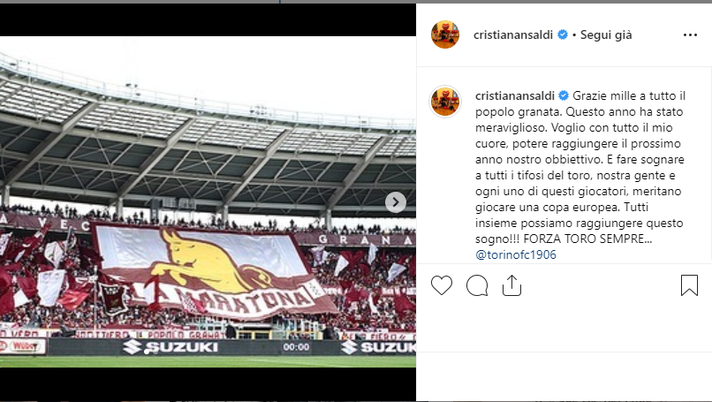Share post with upload arrow icon
The height and width of the screenshot is (402, 712).
512,286
